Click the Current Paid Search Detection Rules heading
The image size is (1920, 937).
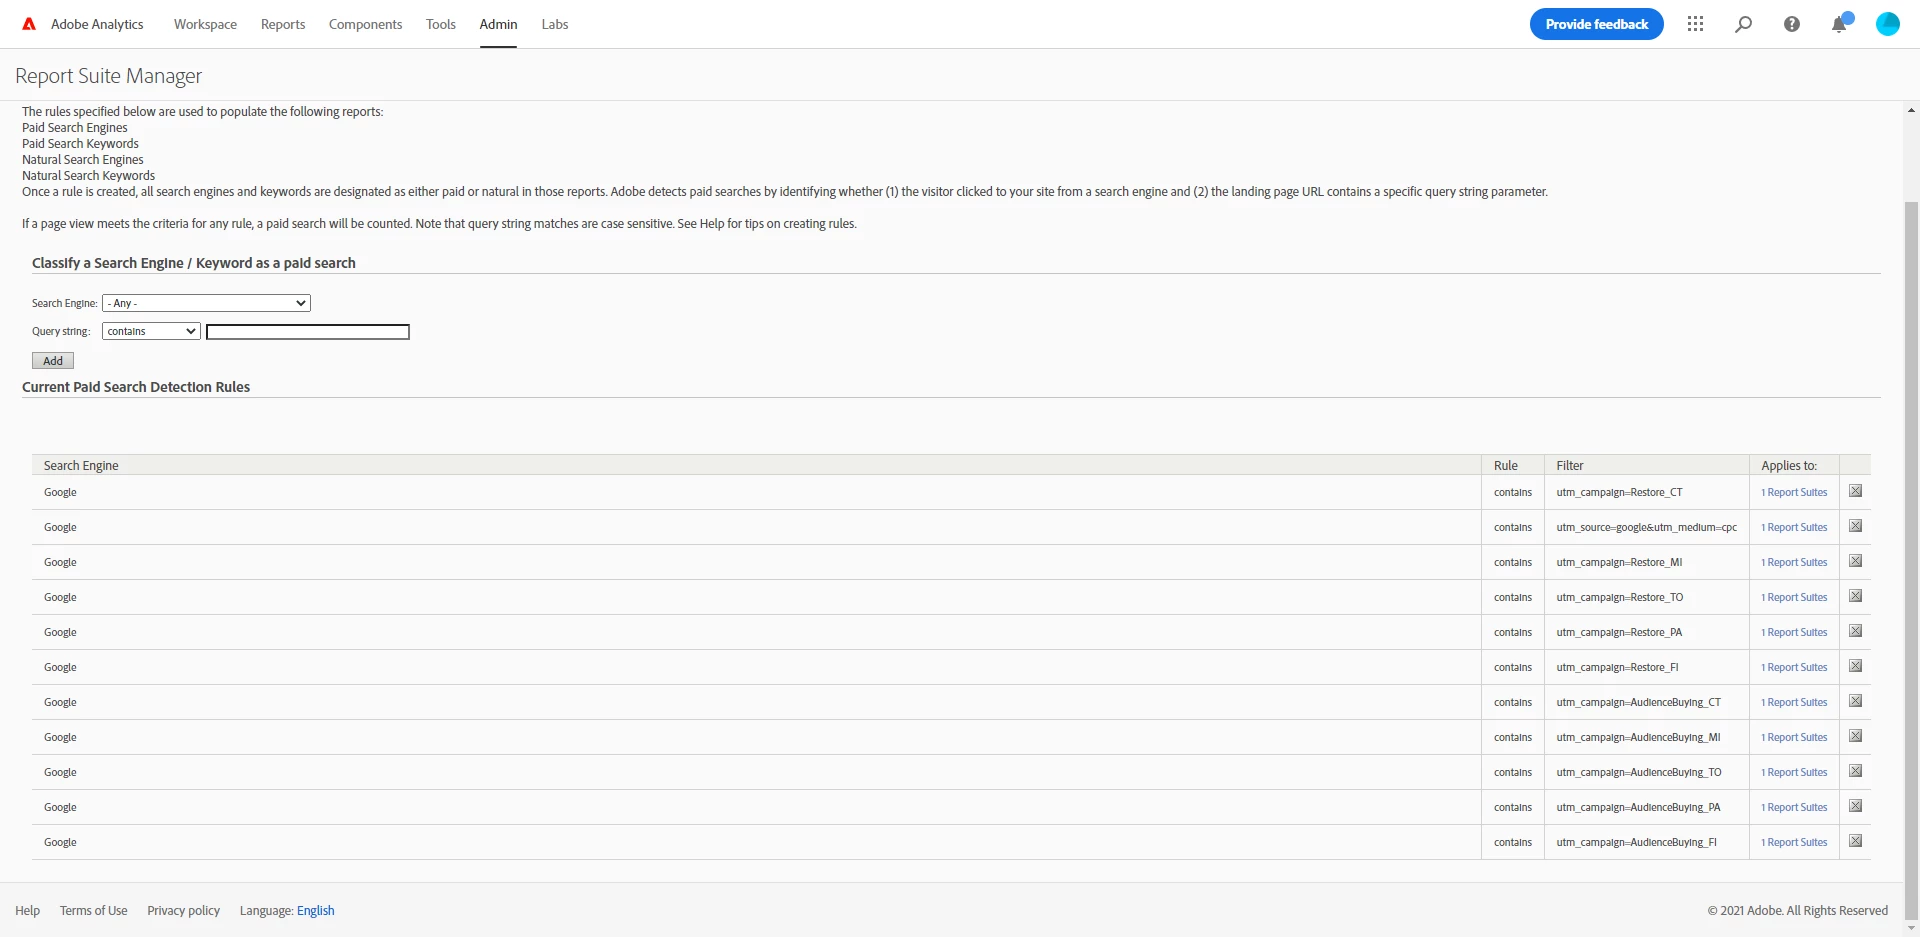pos(136,387)
